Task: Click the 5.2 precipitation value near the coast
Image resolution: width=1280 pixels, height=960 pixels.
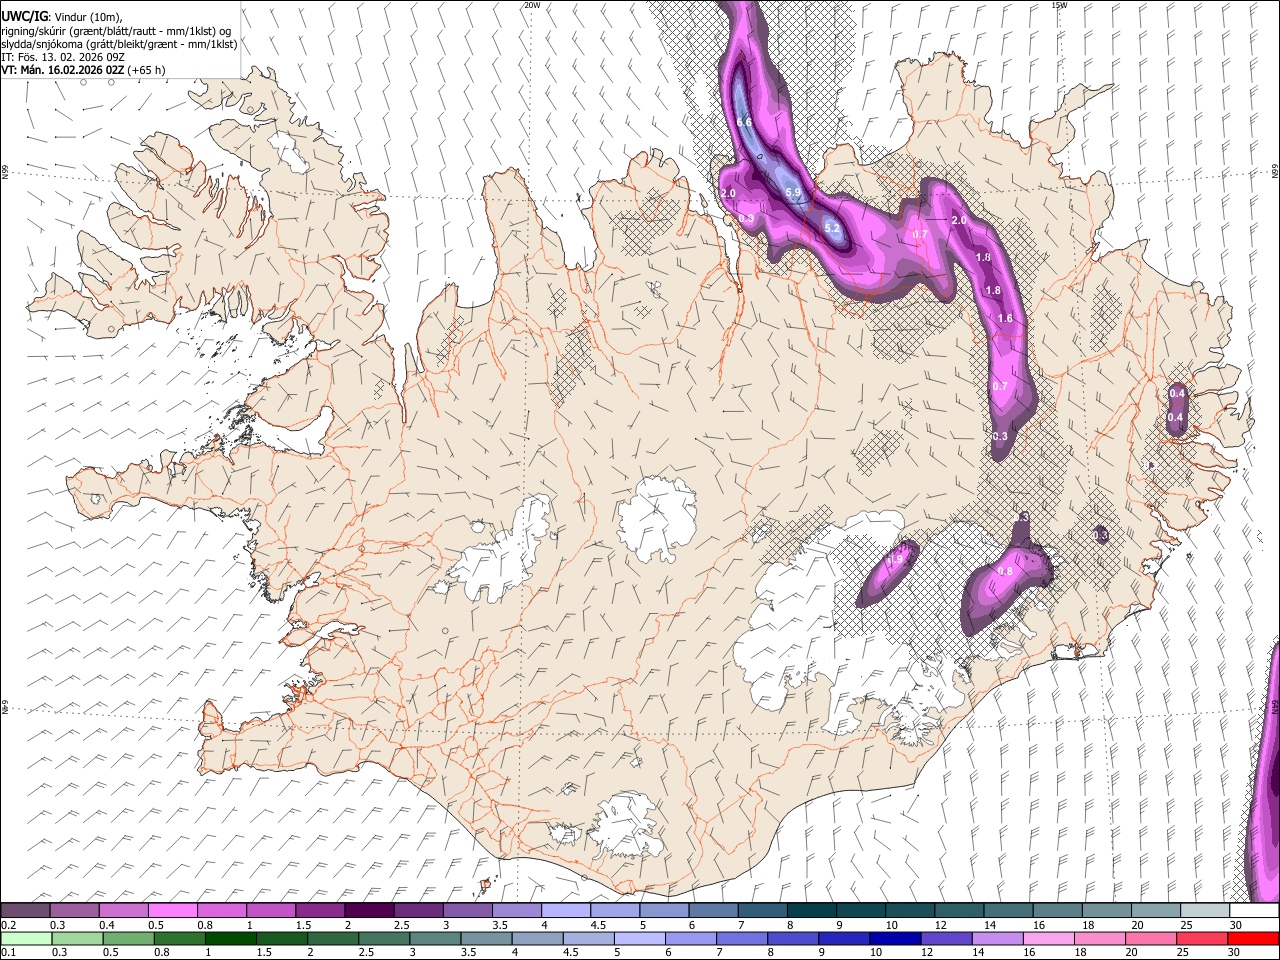Action: pos(832,229)
